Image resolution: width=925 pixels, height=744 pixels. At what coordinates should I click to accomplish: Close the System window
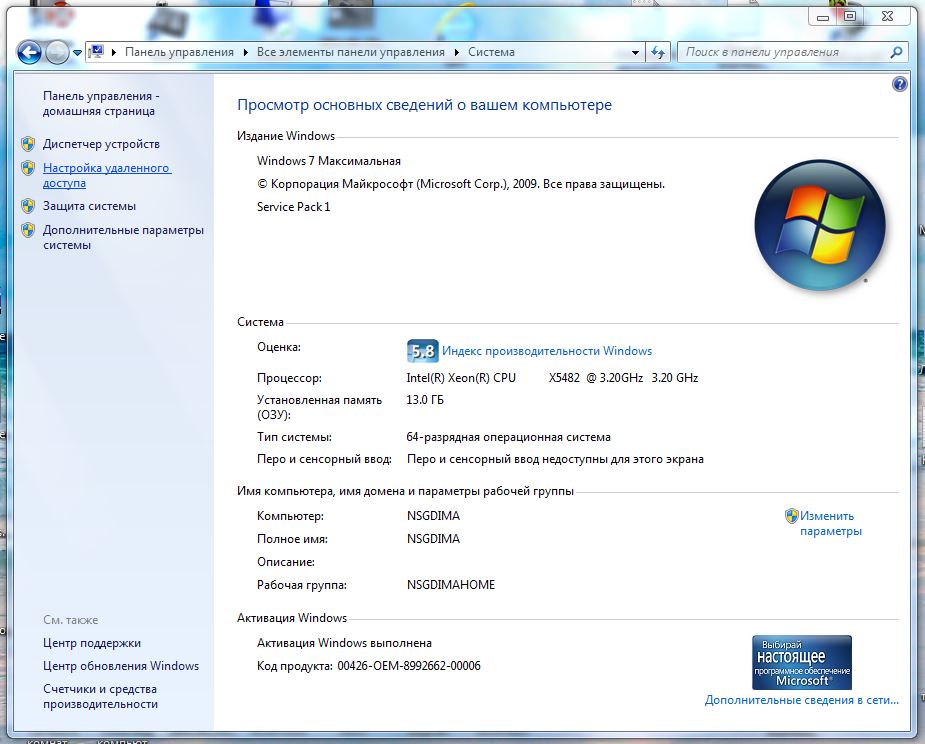[887, 16]
